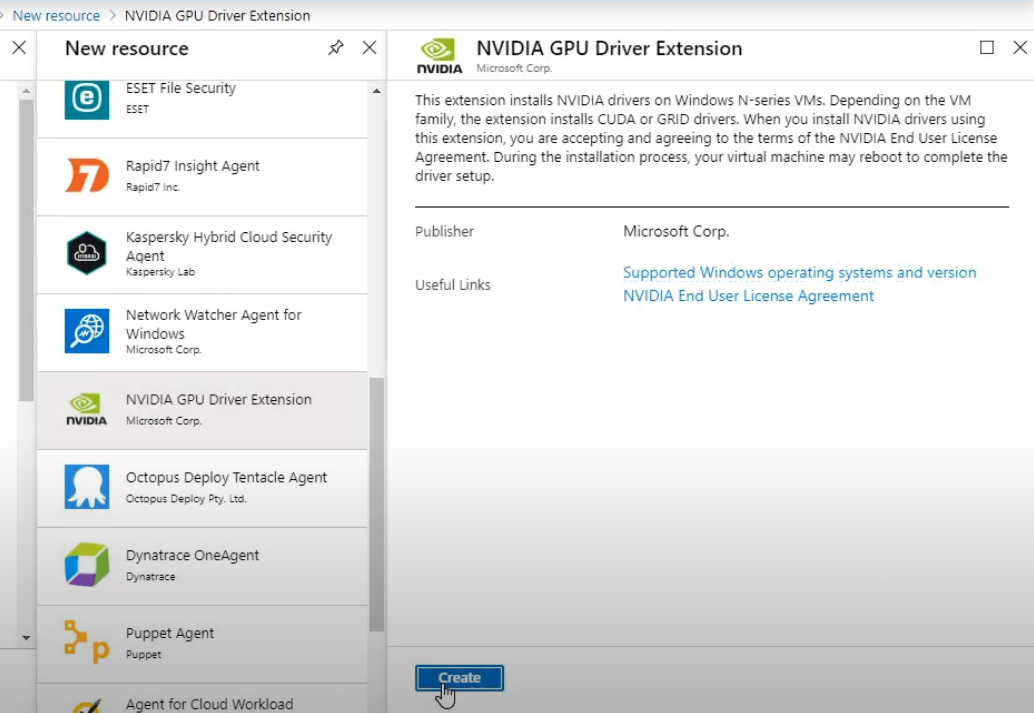Click the Puppet Agent logo icon
Image resolution: width=1034 pixels, height=713 pixels.
coord(86,642)
